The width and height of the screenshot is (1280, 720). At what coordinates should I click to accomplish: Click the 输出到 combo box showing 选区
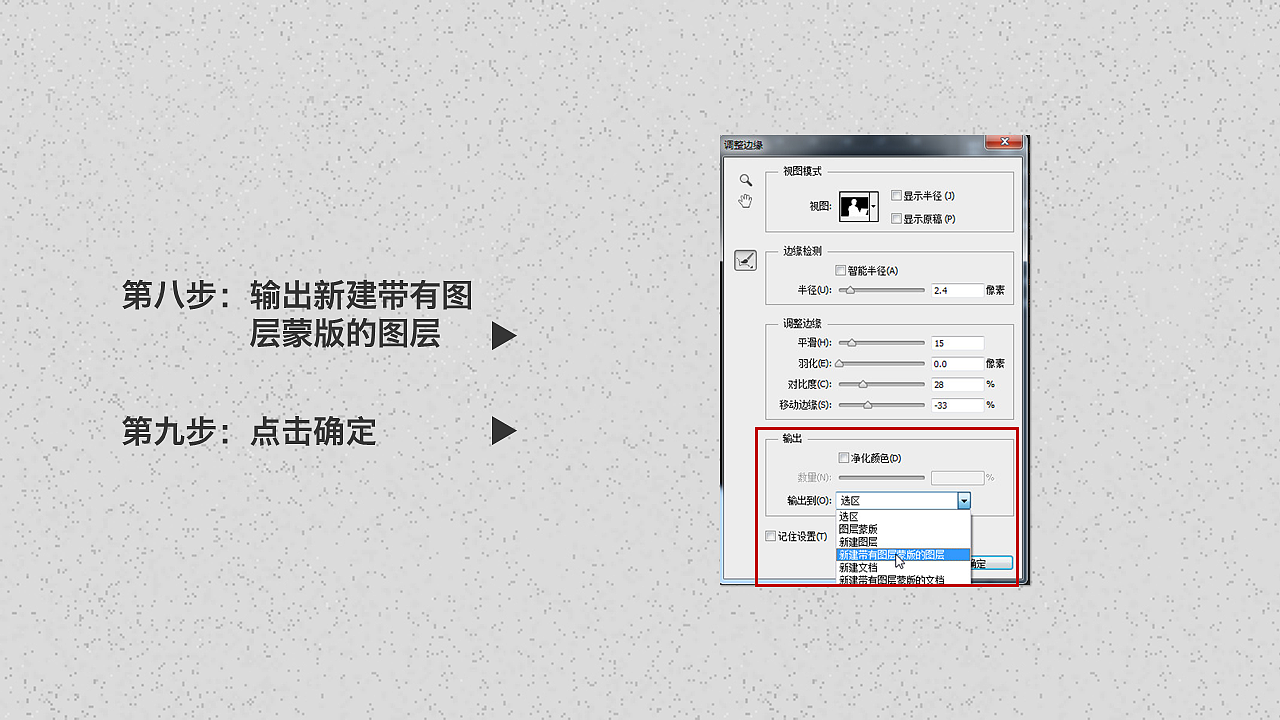click(903, 501)
